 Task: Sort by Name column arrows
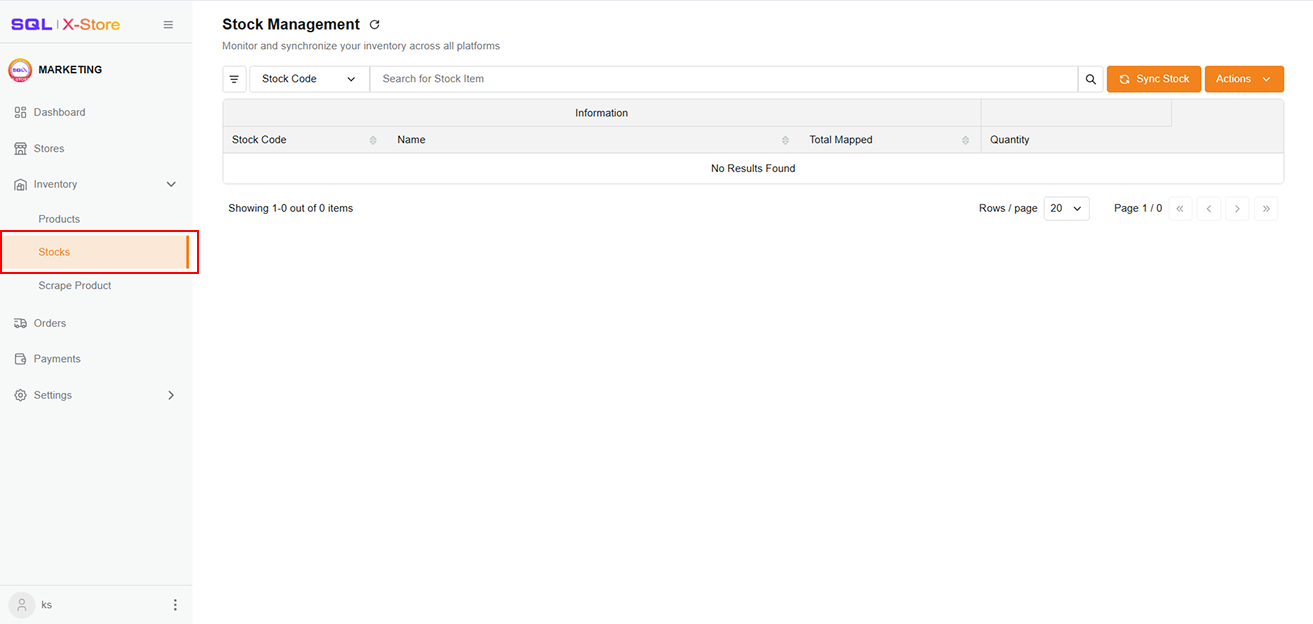tap(785, 140)
